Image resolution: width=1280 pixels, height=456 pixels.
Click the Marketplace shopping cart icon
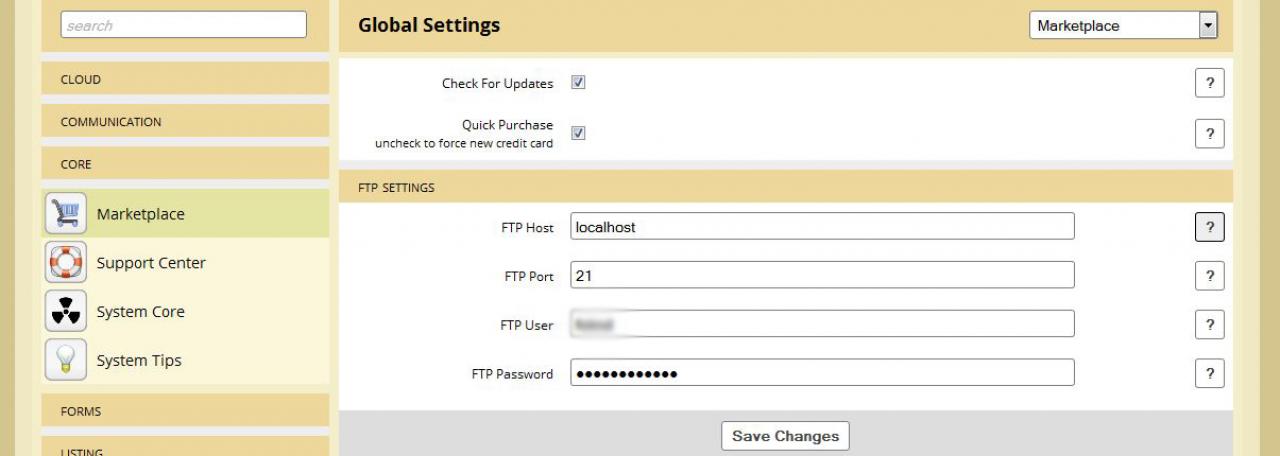click(66, 213)
